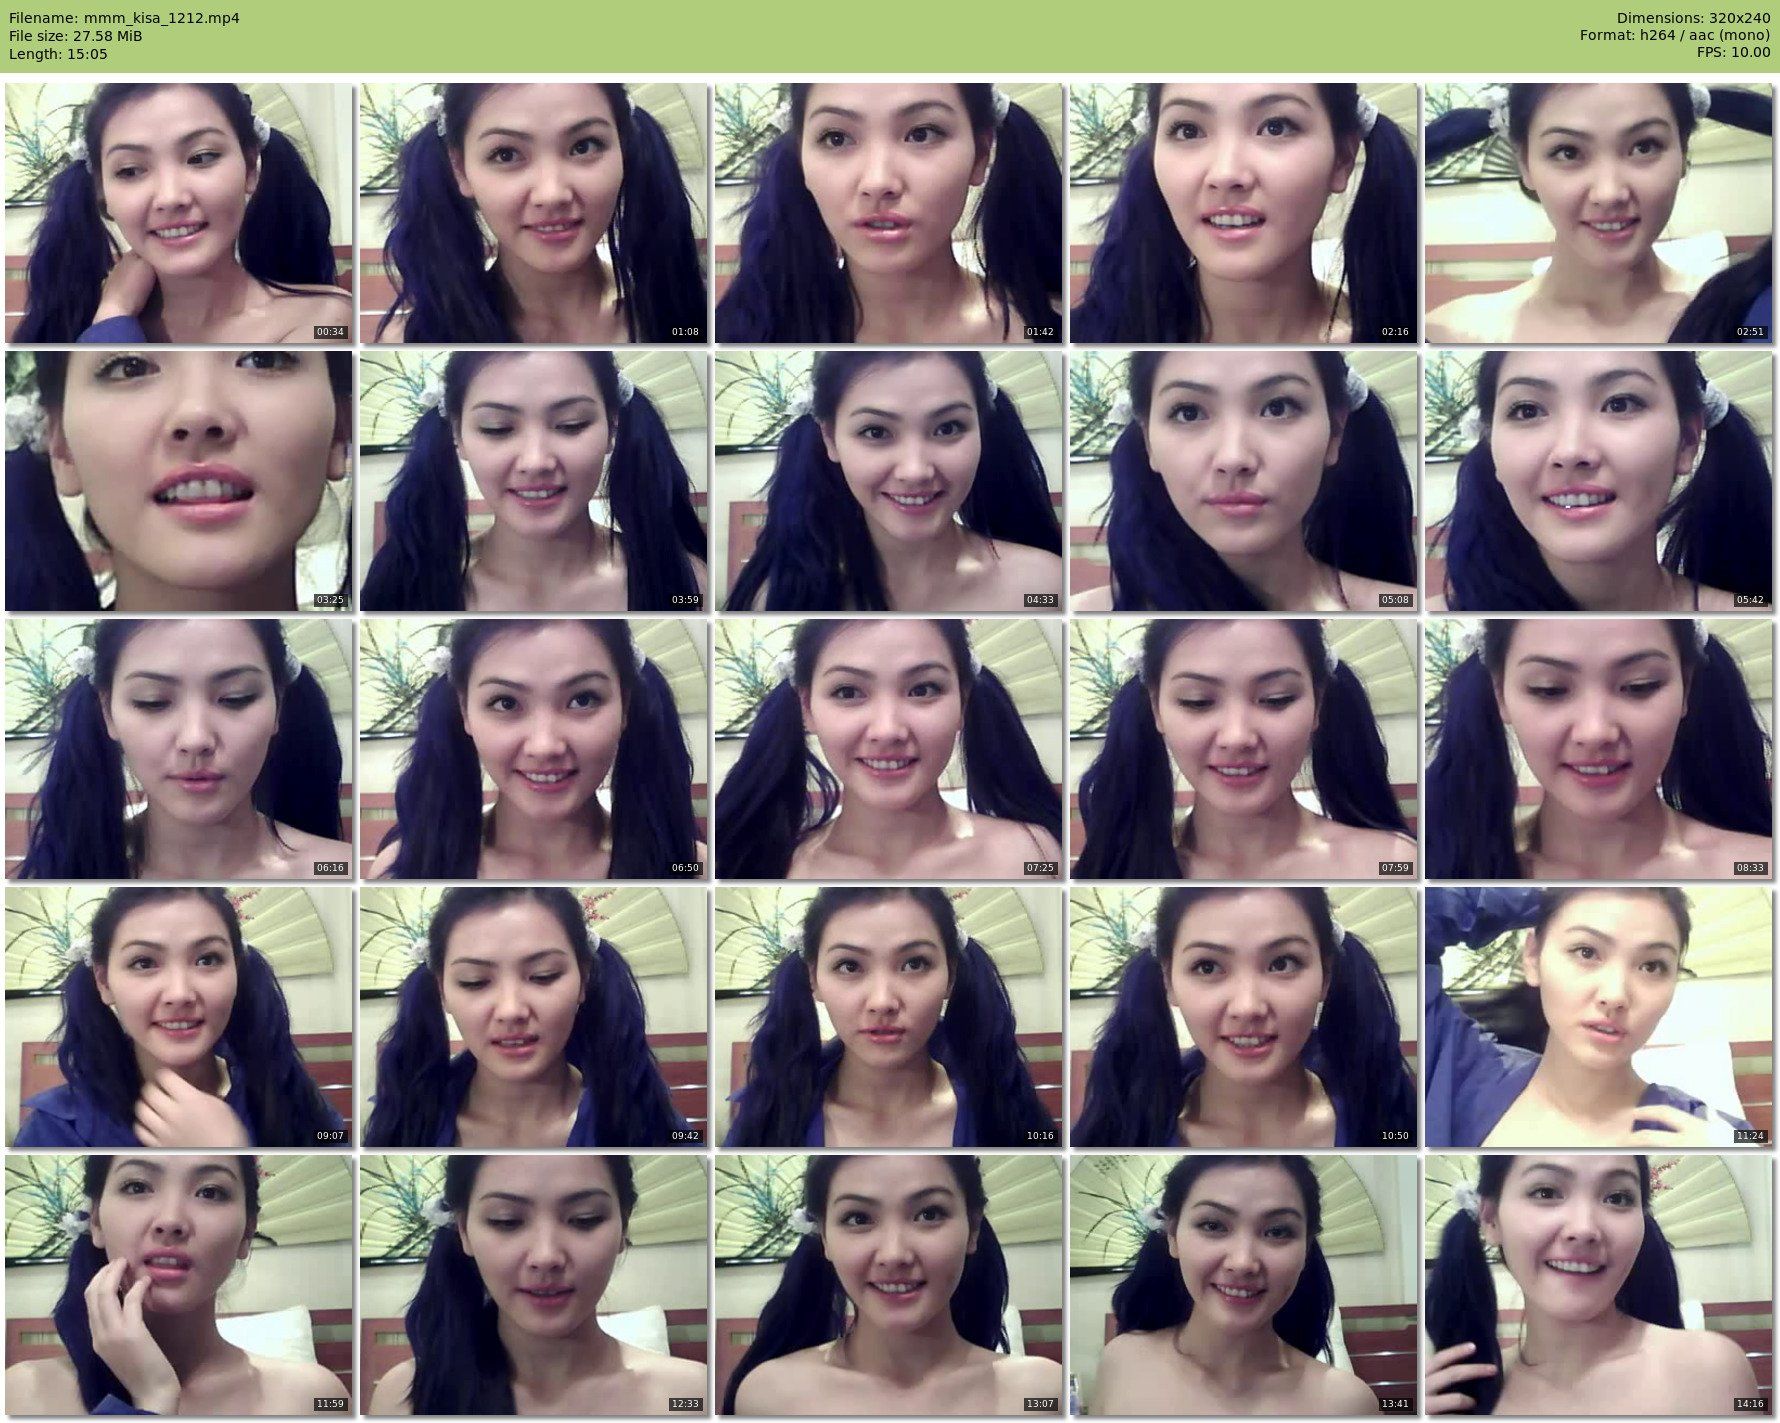This screenshot has height=1423, width=1780.
Task: Click the thumbnail timestamped 09:07
Action: (178, 1017)
